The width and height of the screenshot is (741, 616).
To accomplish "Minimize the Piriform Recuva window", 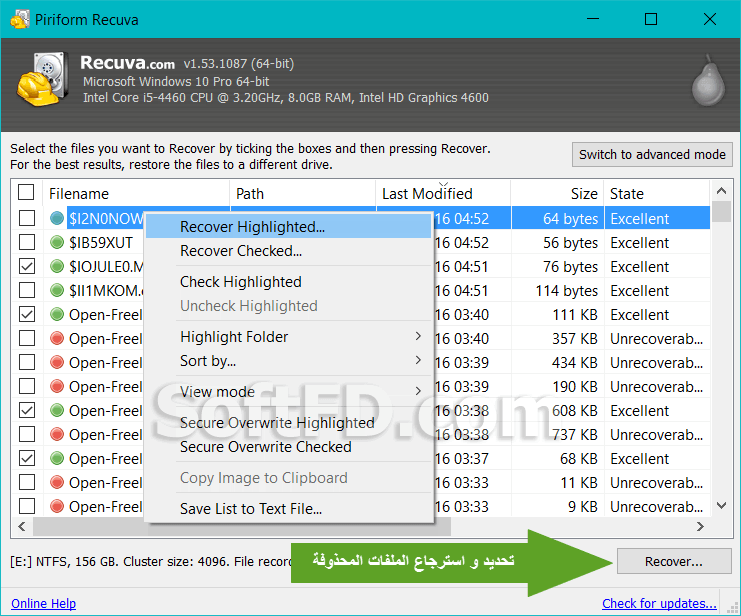I will tap(593, 19).
